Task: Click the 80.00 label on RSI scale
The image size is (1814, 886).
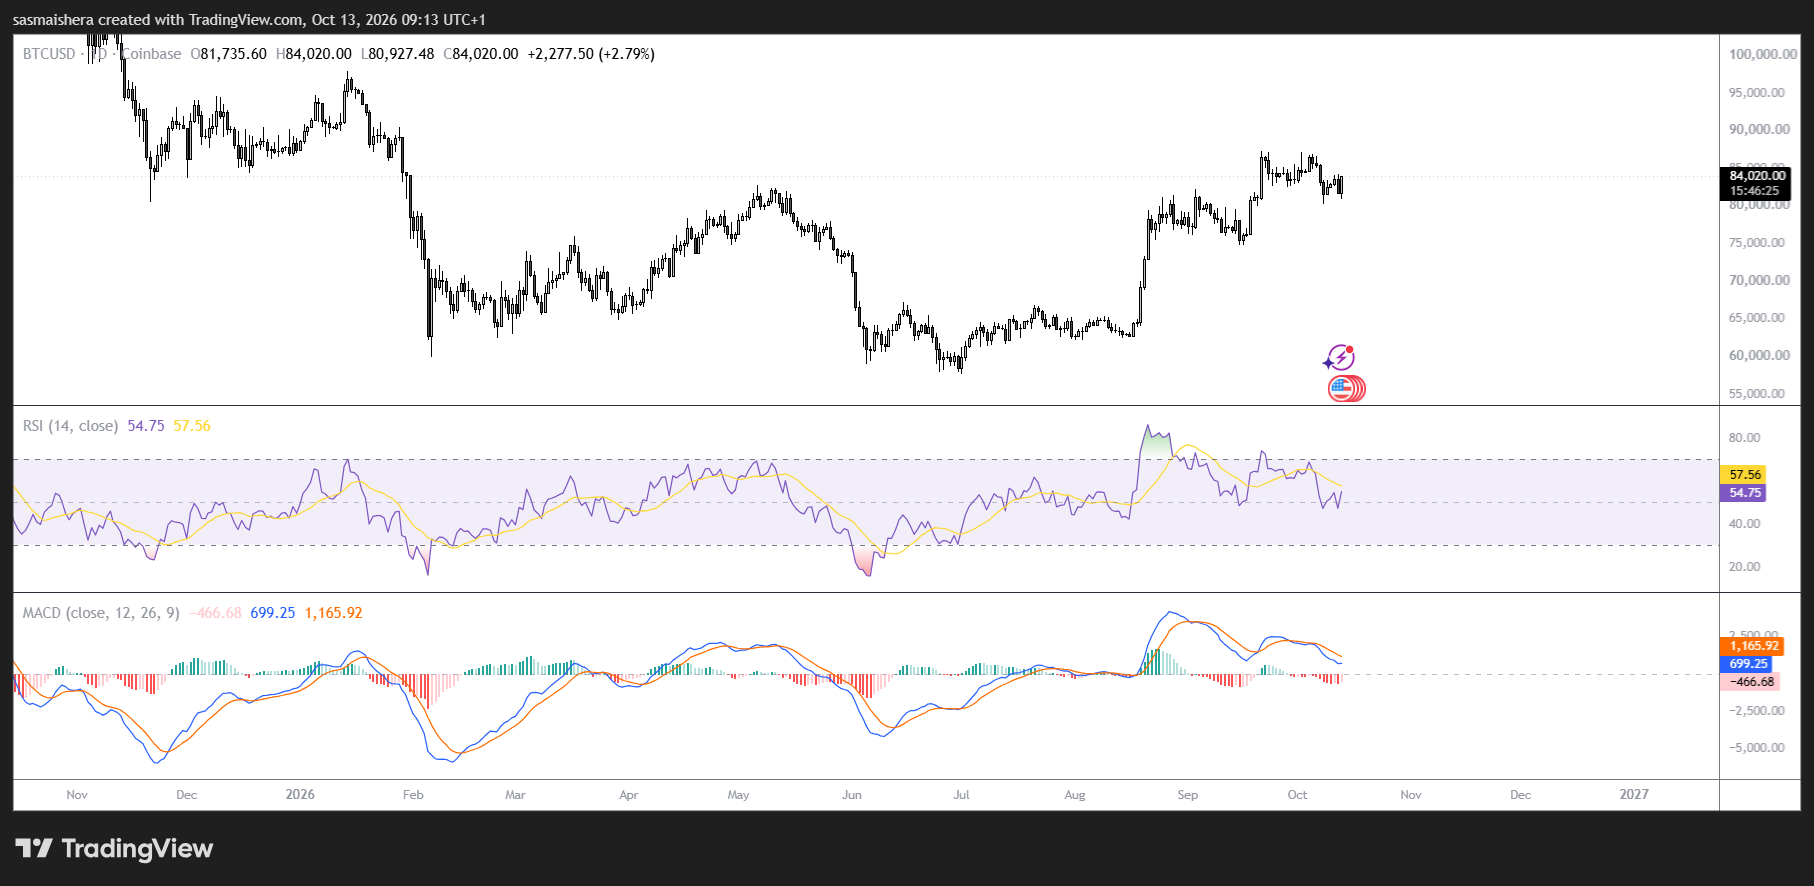Action: click(x=1745, y=438)
